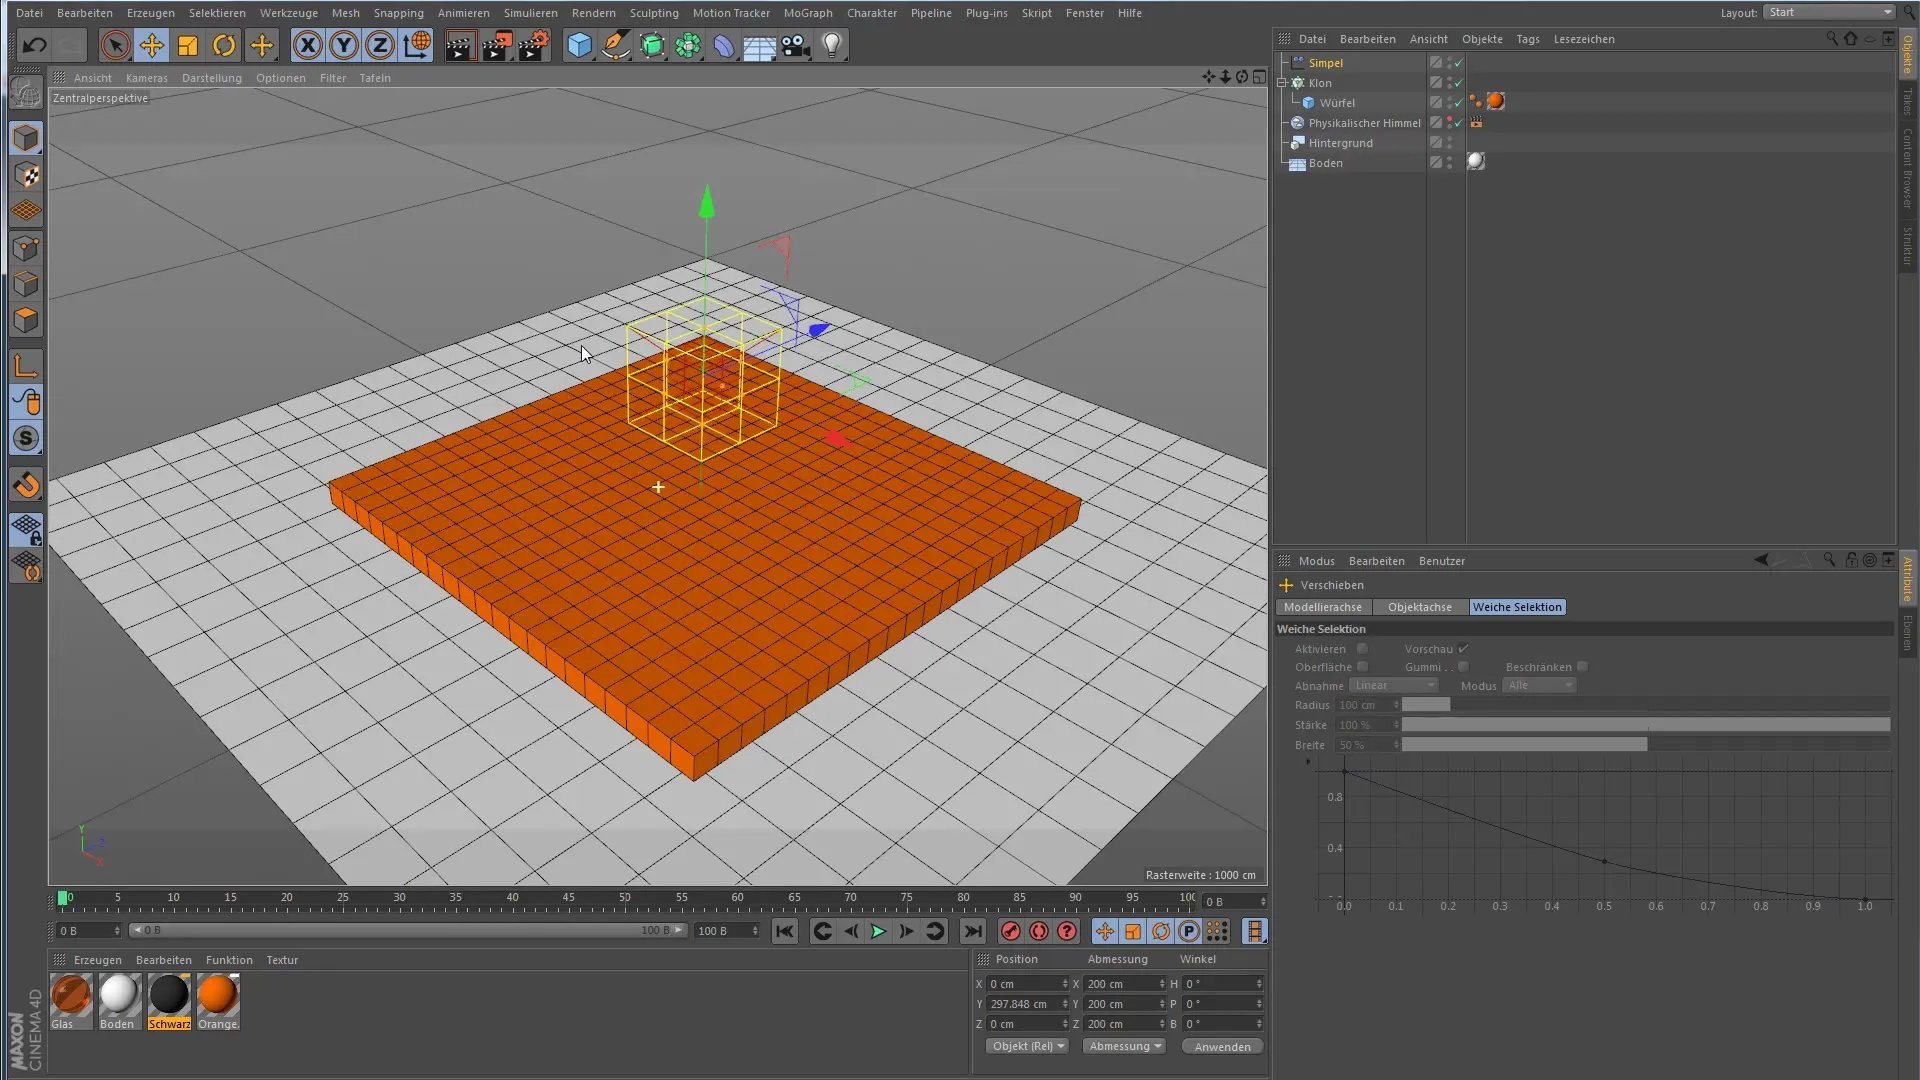This screenshot has height=1080, width=1920.
Task: Add a floor environment object
Action: pos(760,45)
